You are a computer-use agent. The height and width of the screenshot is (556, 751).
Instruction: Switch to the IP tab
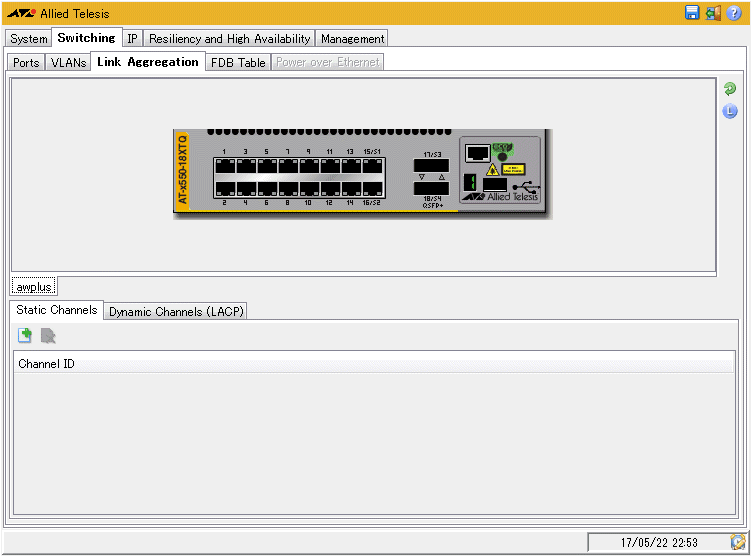(132, 39)
